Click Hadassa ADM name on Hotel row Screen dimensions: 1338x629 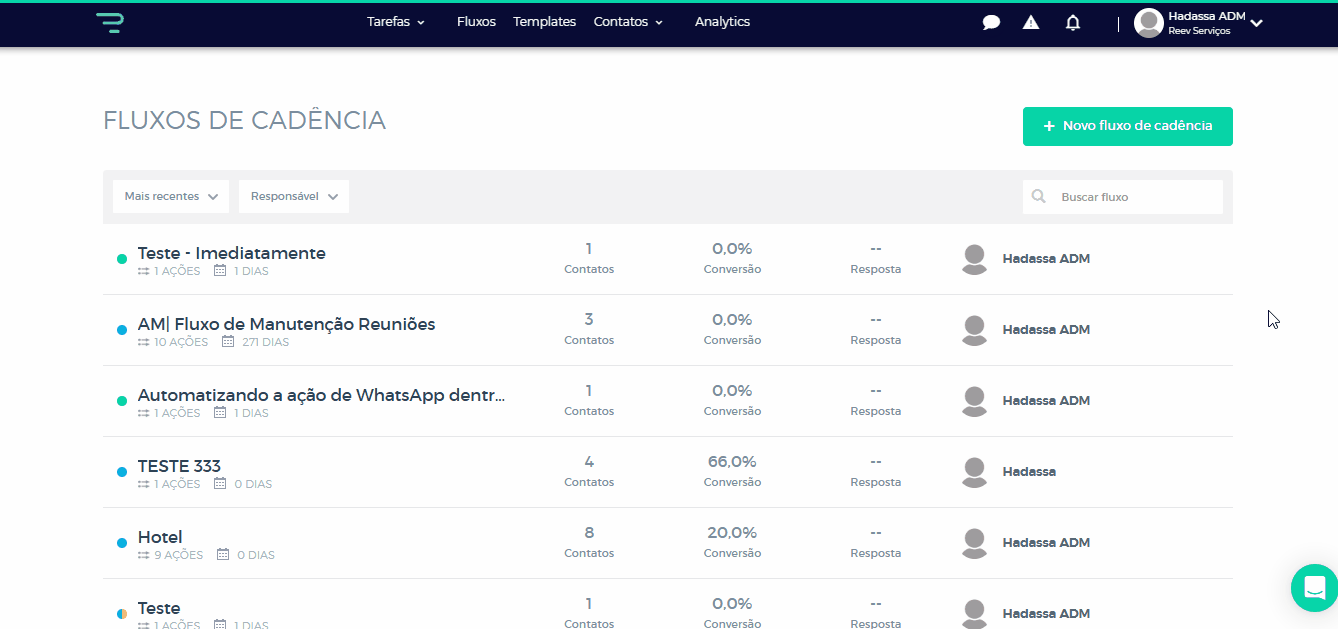click(1046, 543)
